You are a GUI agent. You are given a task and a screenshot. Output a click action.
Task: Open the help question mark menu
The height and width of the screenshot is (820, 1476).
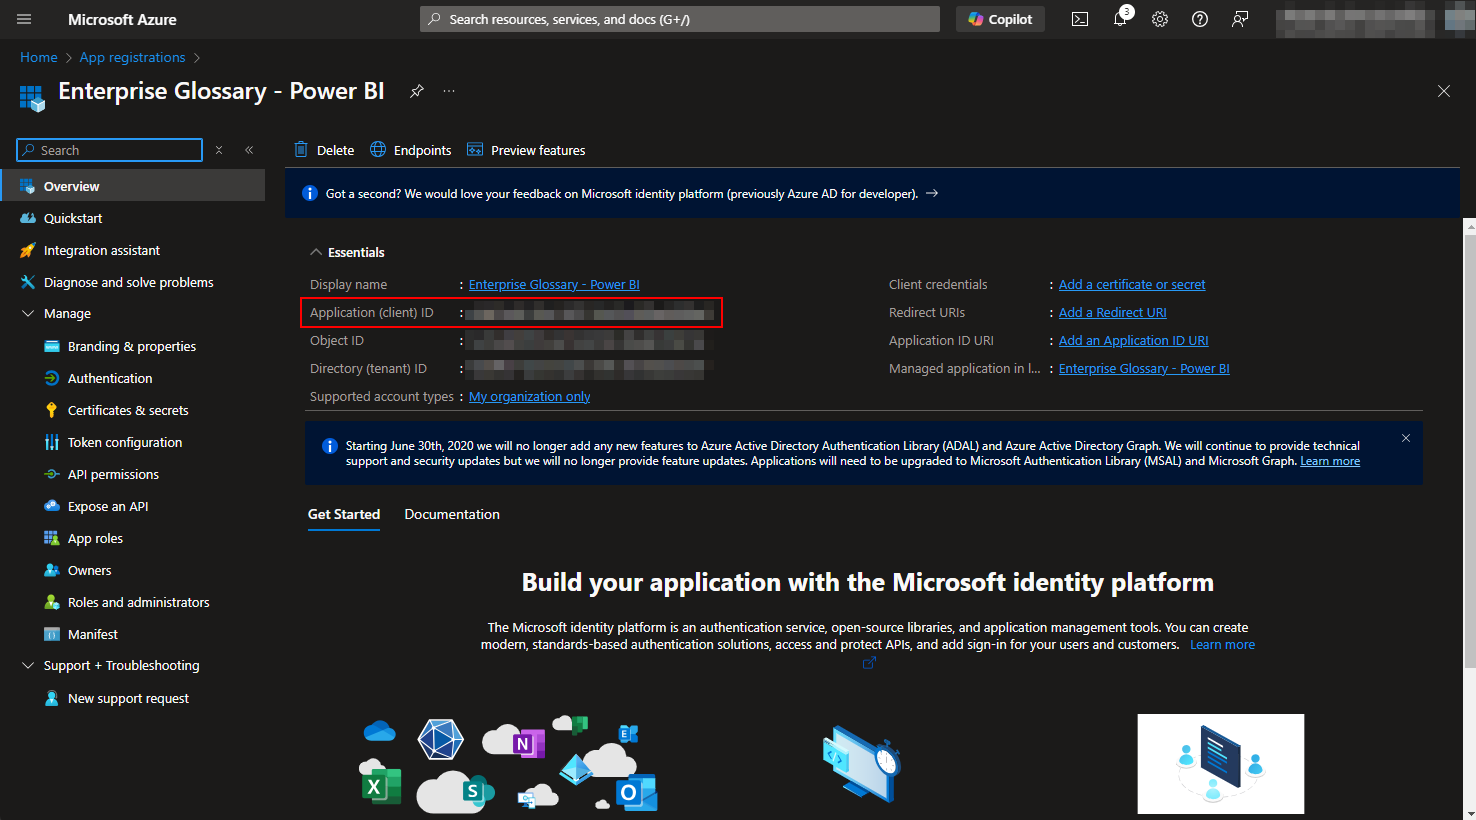(x=1200, y=19)
